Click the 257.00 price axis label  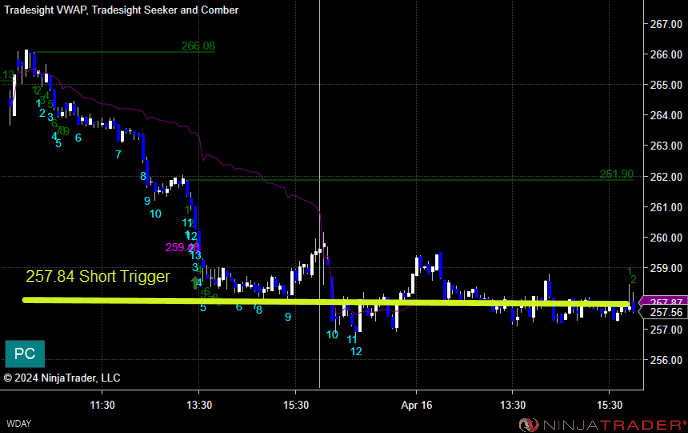[x=666, y=329]
